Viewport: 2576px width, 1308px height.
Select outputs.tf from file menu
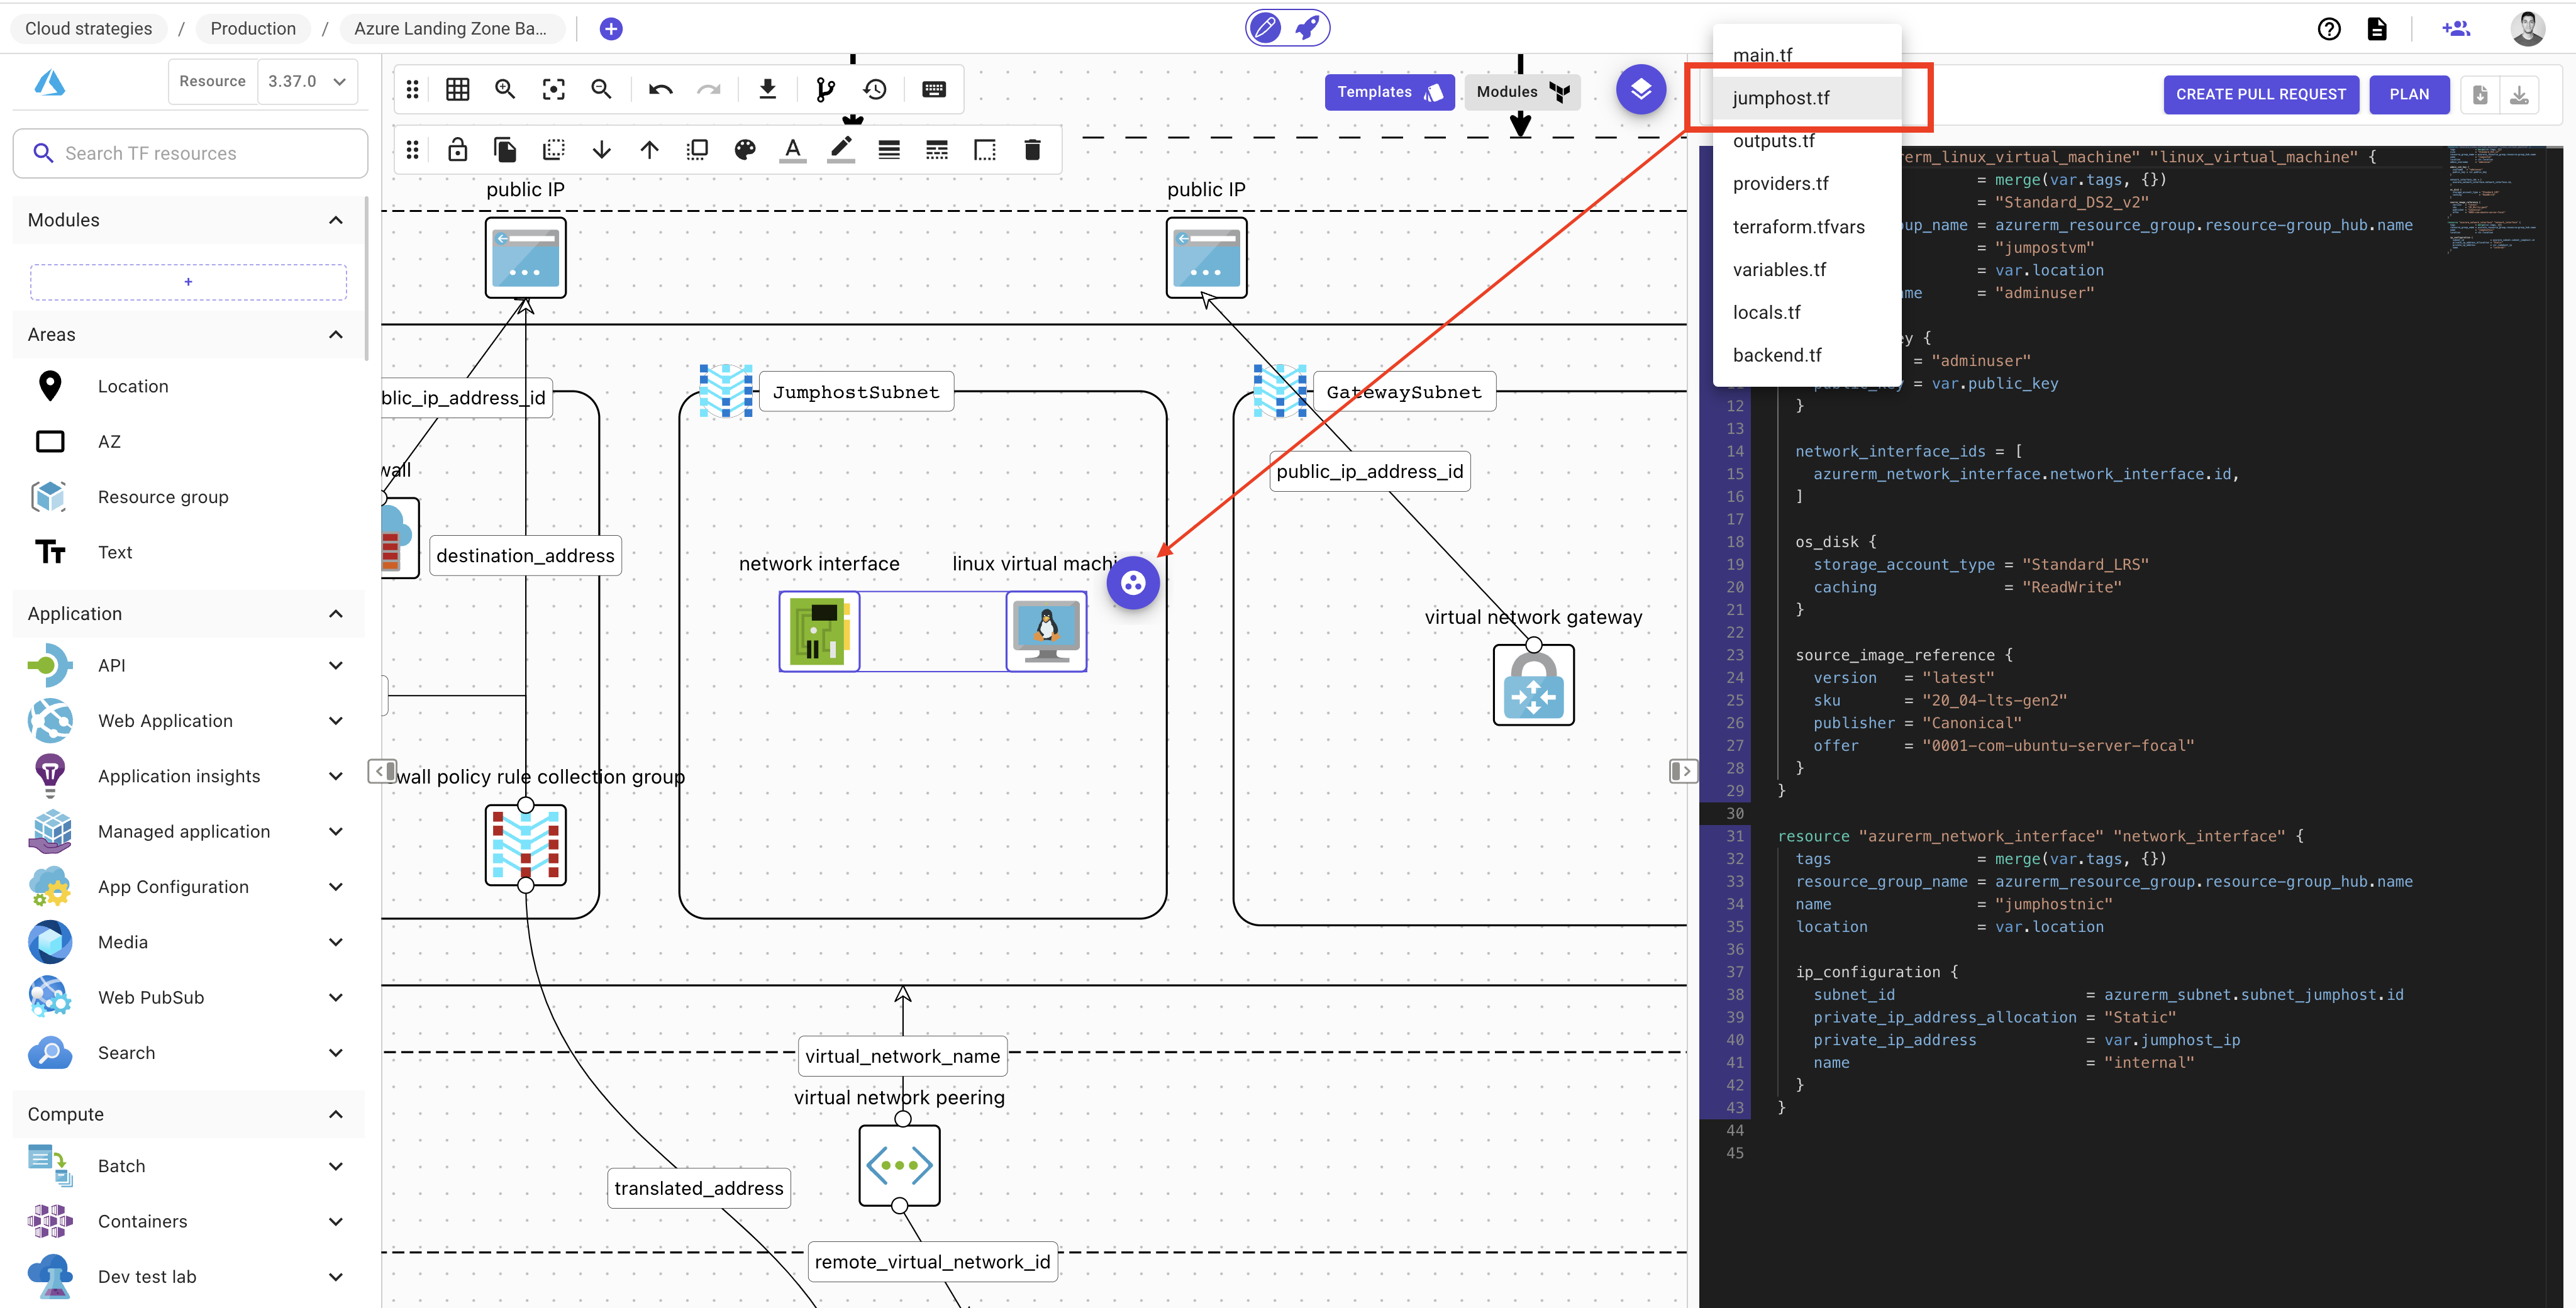pos(1773,141)
